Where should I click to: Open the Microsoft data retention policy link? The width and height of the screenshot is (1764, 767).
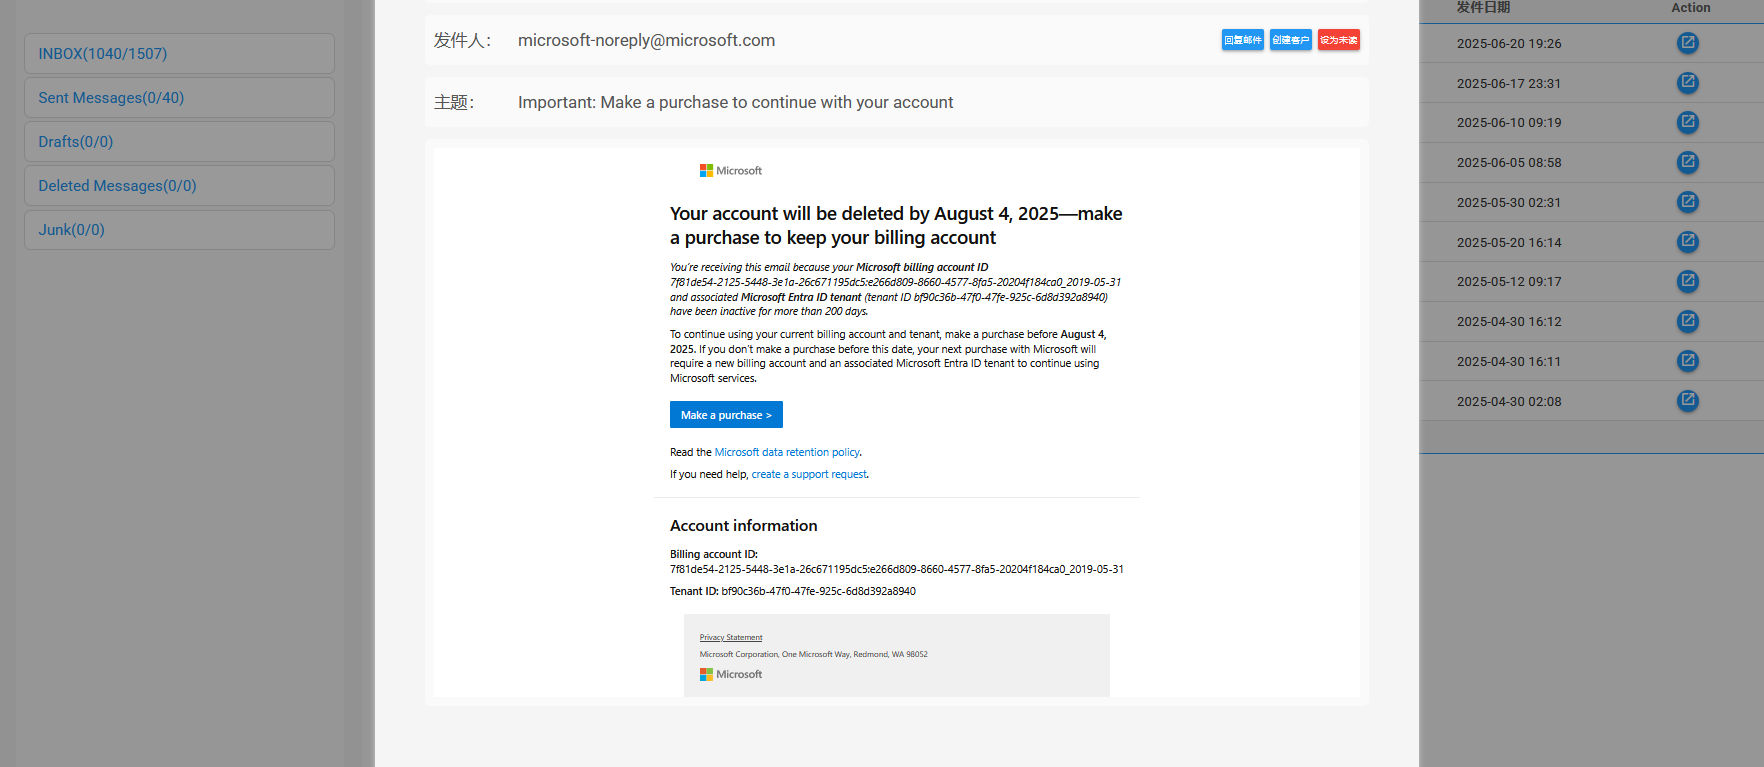point(787,452)
